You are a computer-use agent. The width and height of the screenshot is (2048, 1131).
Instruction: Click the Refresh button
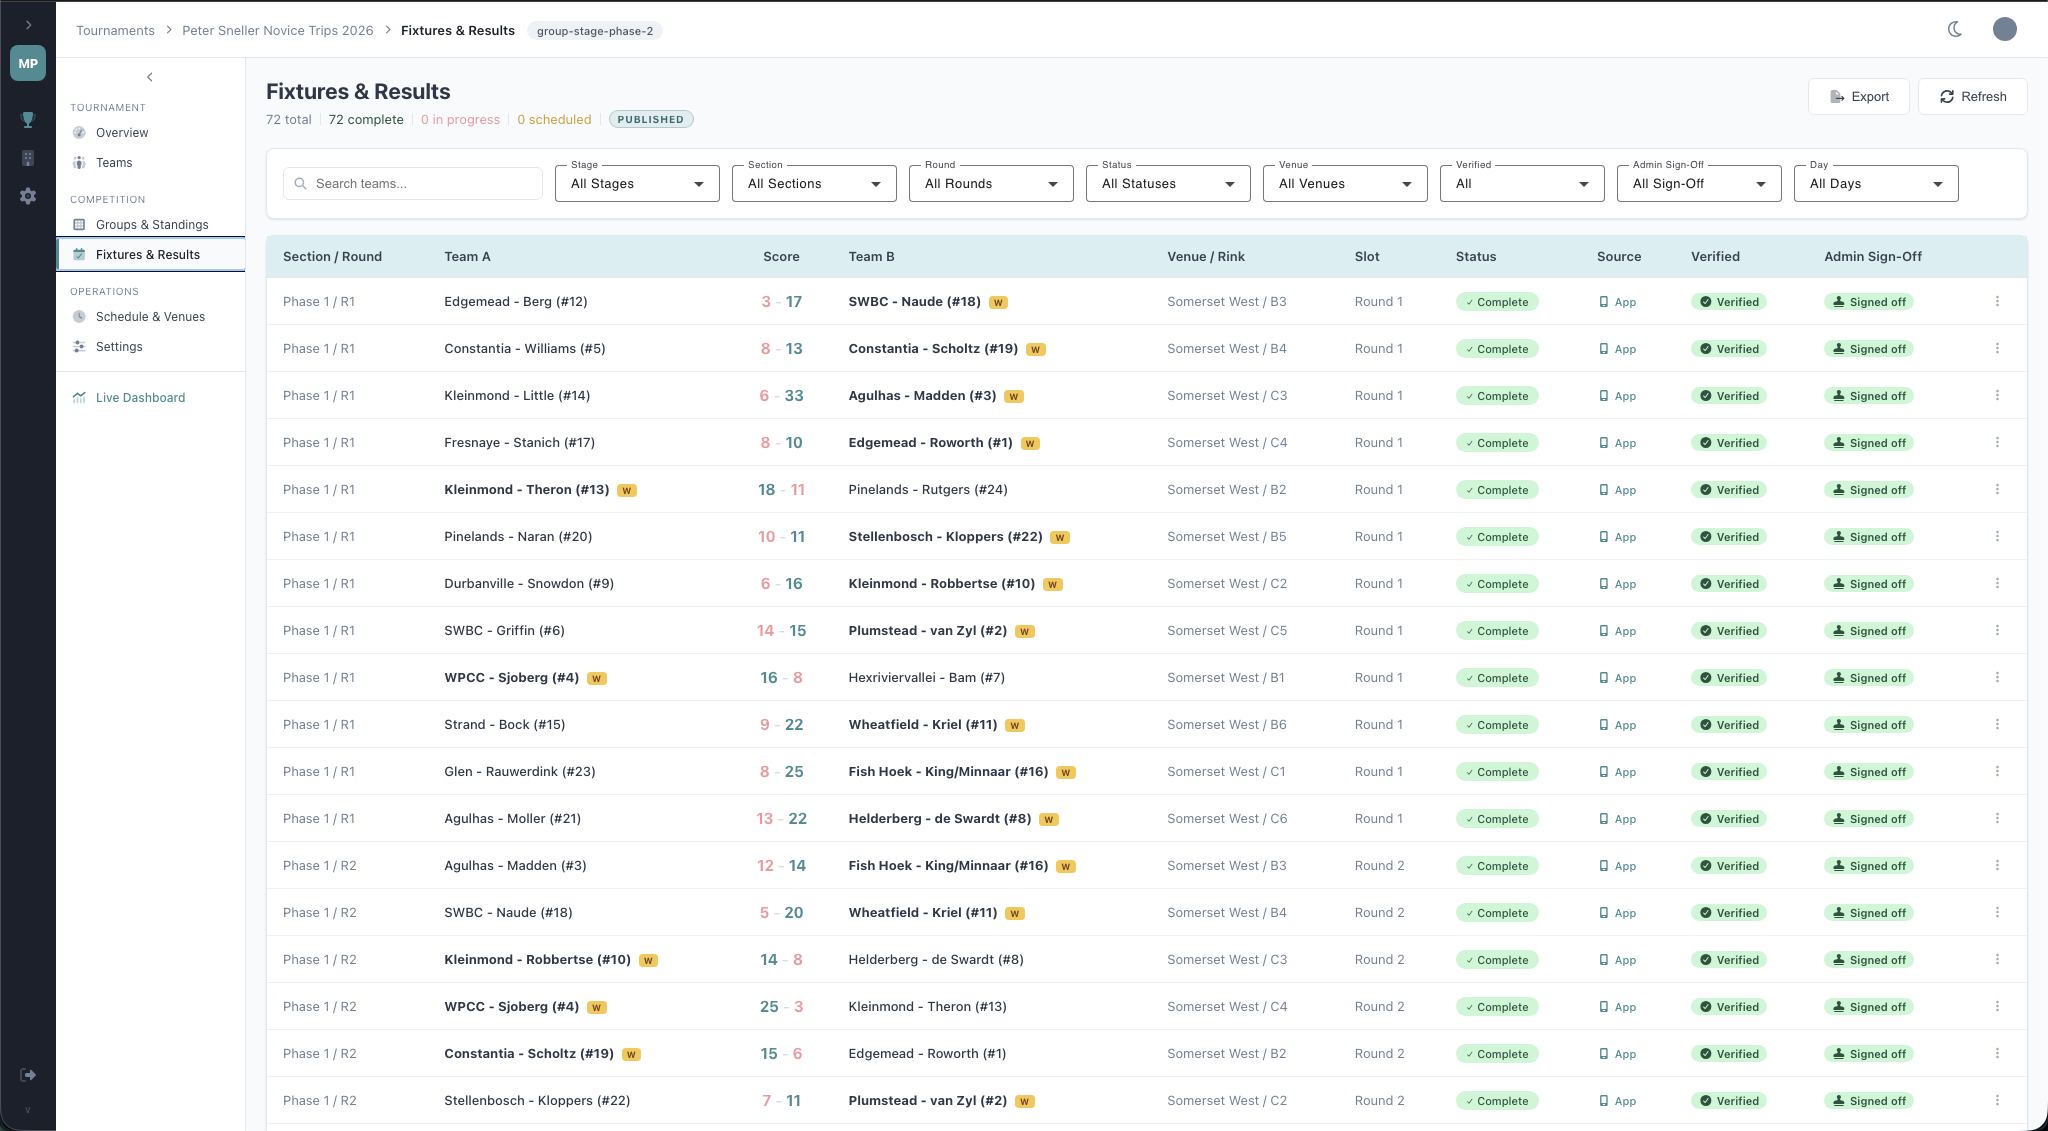[1972, 97]
